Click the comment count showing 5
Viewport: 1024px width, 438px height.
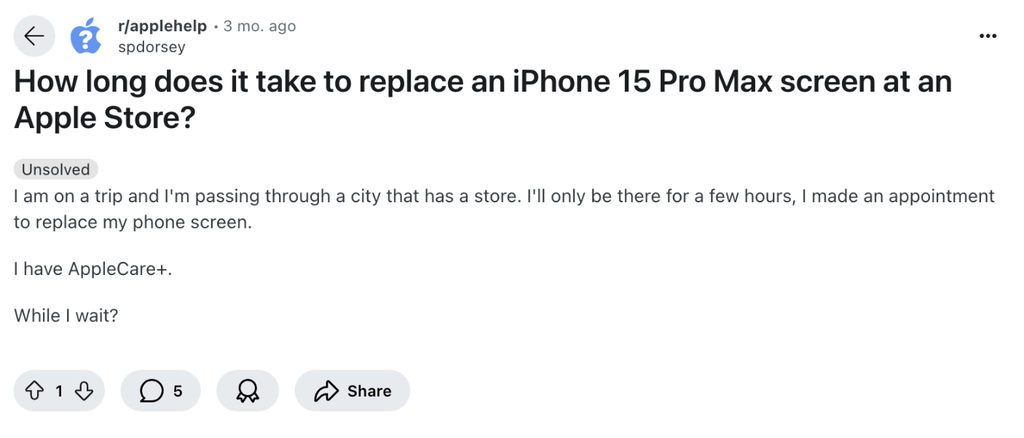coord(178,391)
